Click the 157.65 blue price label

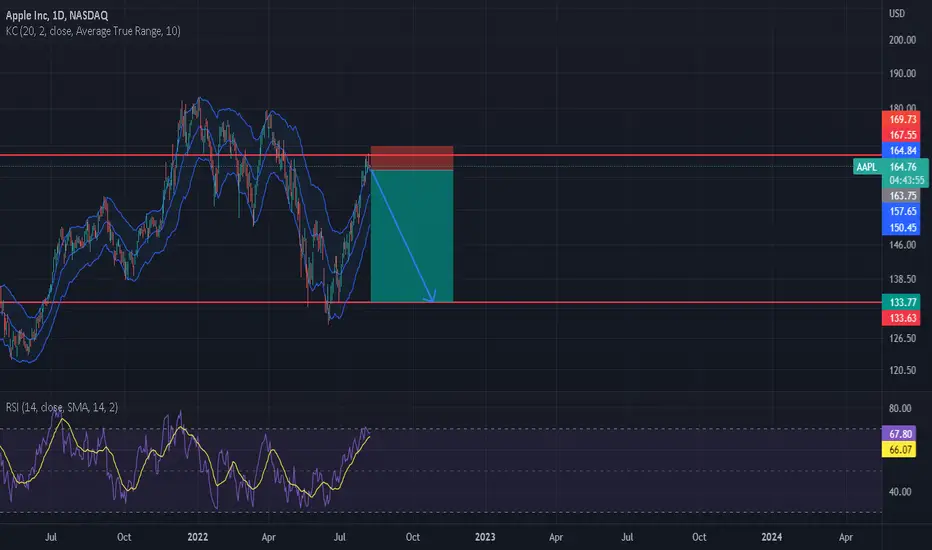(901, 211)
